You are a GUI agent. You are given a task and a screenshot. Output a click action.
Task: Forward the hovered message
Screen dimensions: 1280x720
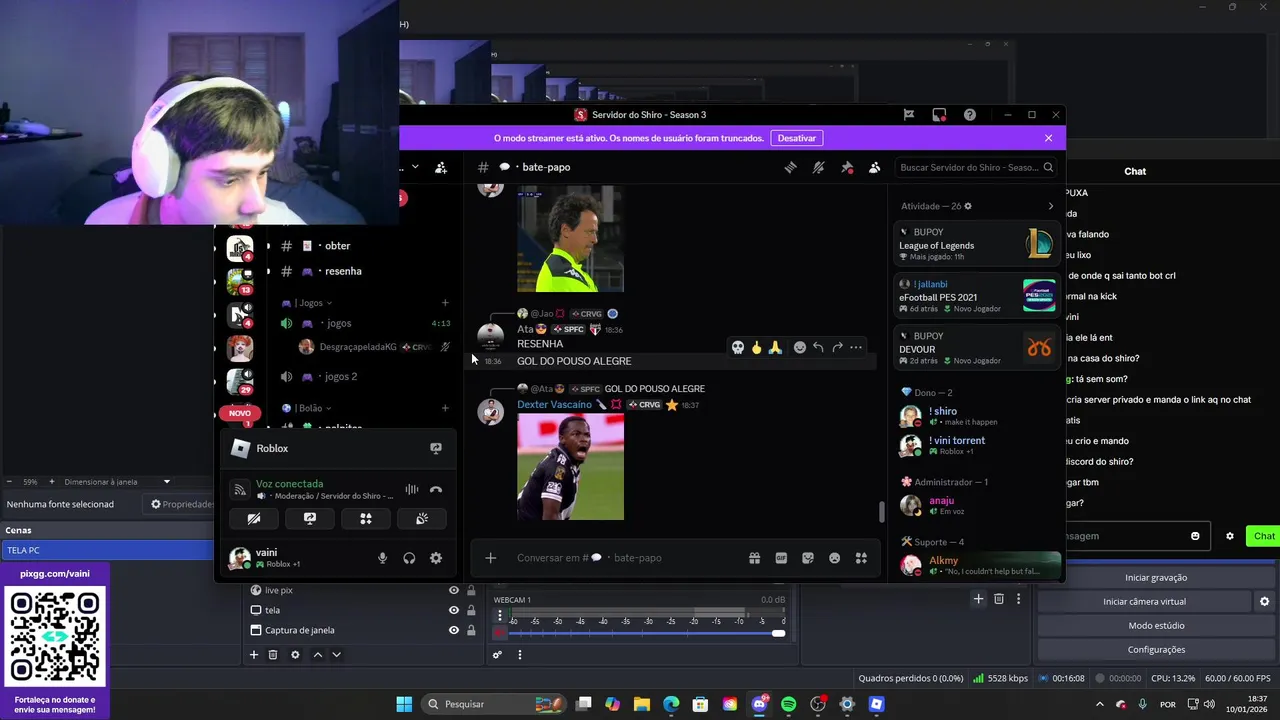pos(837,347)
